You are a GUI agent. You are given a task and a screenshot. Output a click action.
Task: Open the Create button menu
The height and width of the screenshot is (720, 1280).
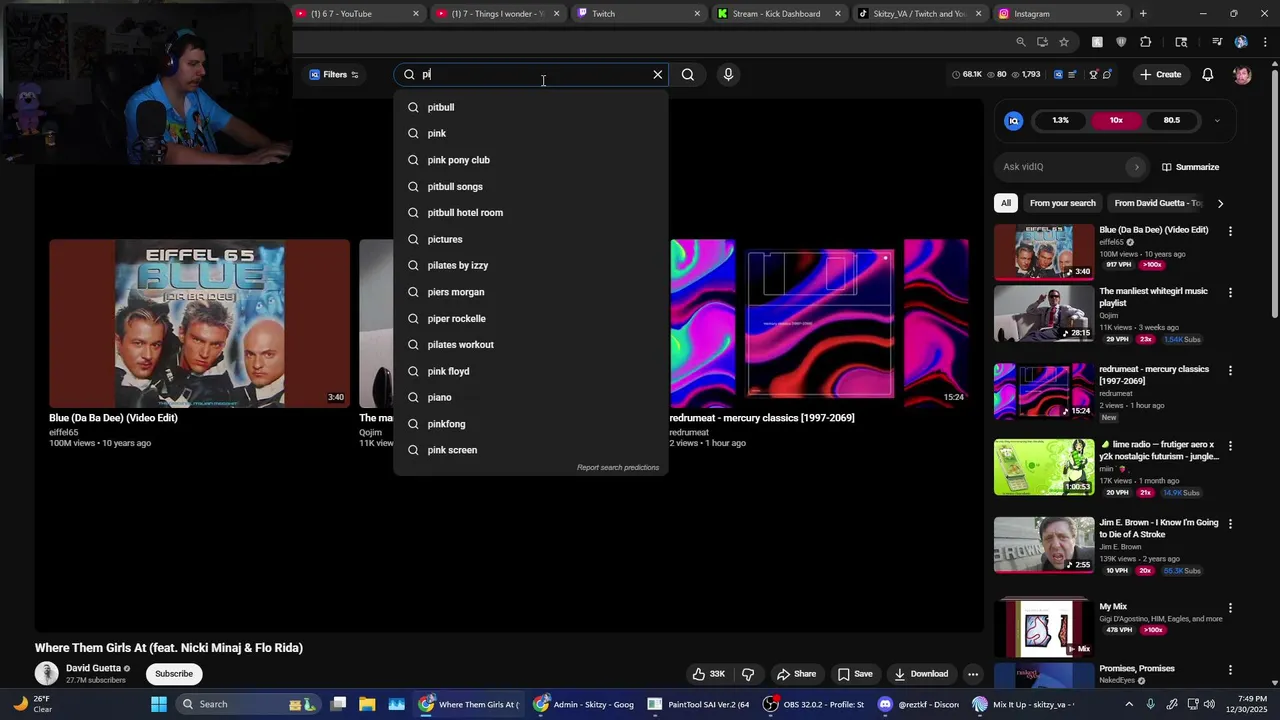[1160, 74]
